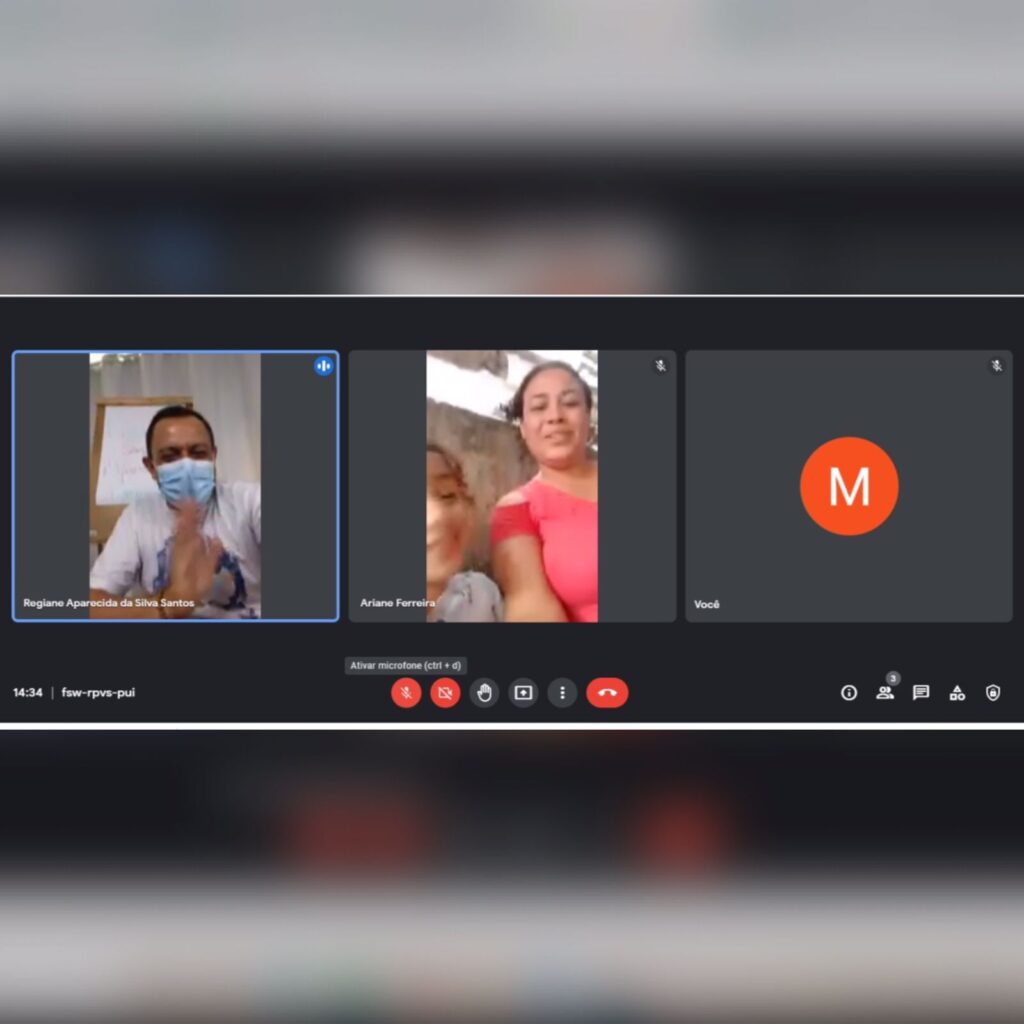Screen dimensions: 1024x1024
Task: Select Regiane Aparecida da Silva Santos video tile
Action: click(175, 485)
